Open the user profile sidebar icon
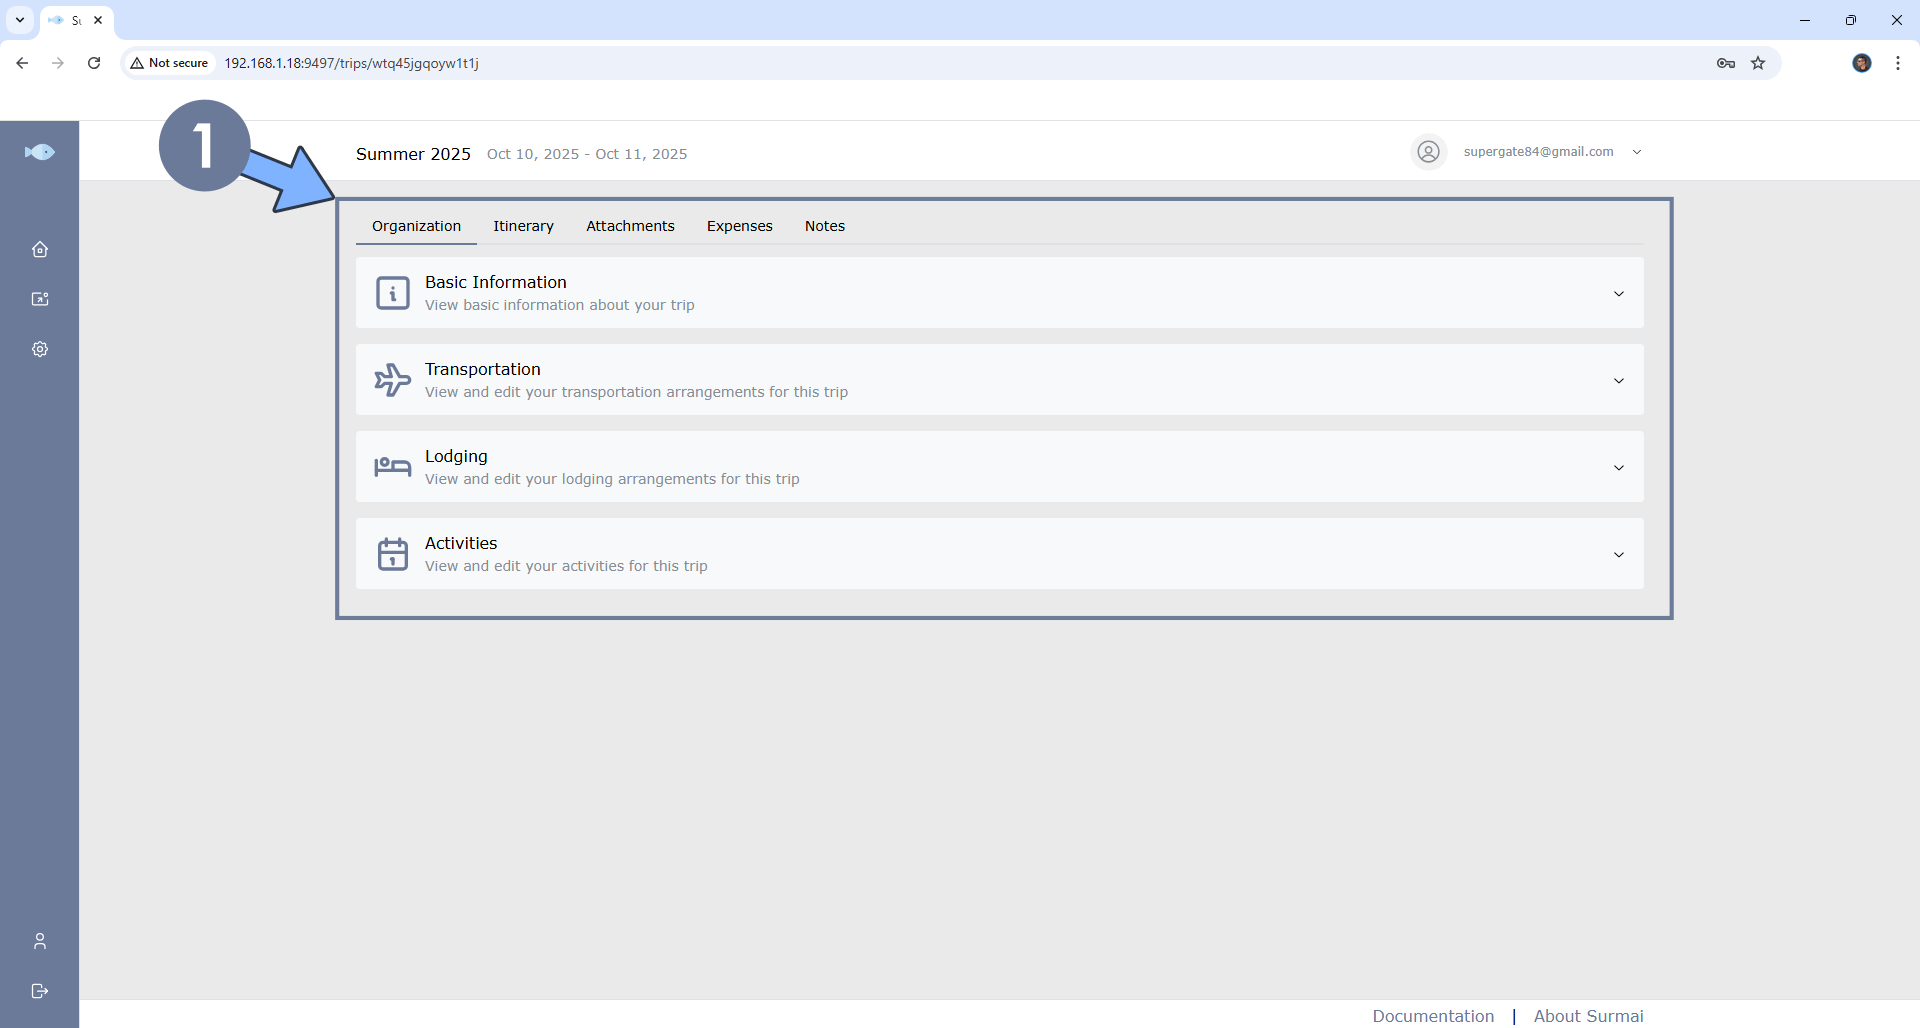Screen dimensions: 1920x1028 (40, 941)
